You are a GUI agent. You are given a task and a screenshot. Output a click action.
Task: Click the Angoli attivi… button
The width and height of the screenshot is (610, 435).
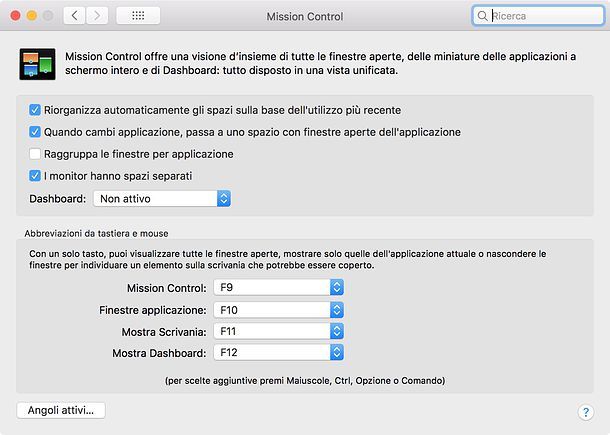pyautogui.click(x=61, y=410)
